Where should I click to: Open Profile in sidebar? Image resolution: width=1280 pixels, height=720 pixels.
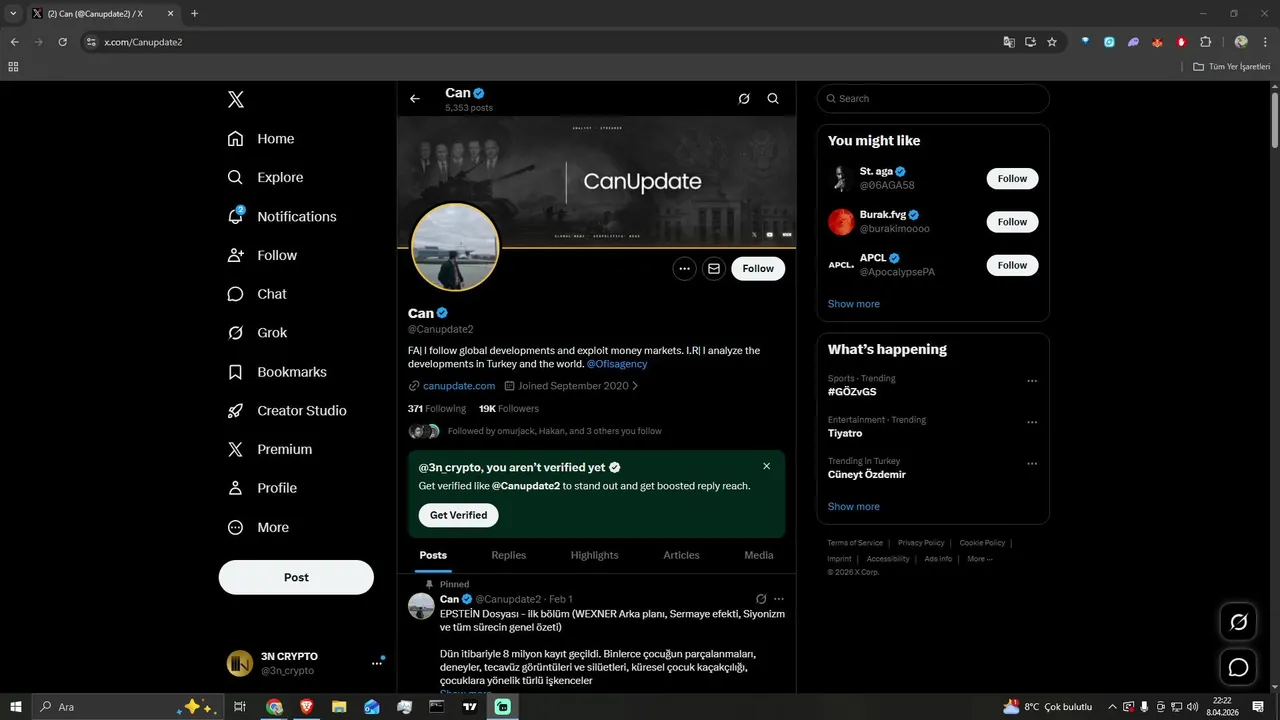pos(262,488)
